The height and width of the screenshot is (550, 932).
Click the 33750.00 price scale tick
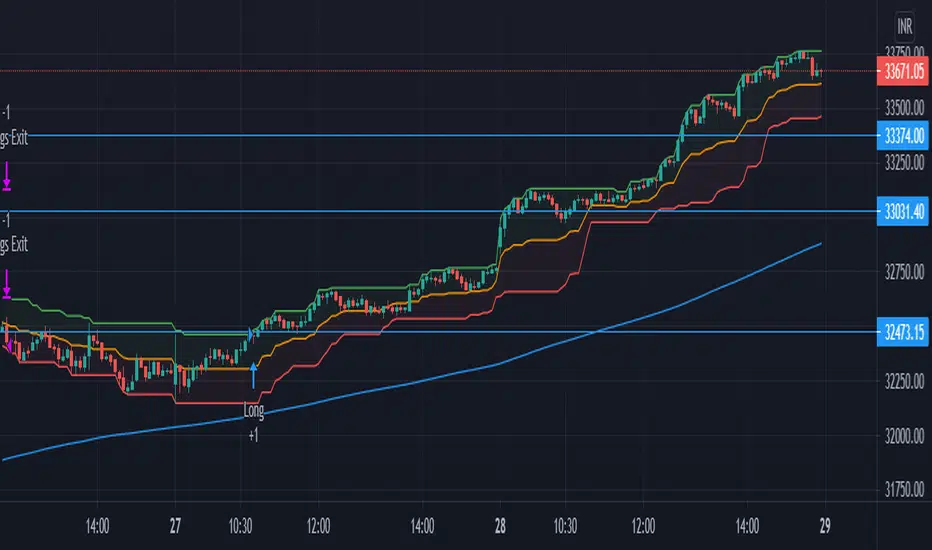click(x=902, y=52)
